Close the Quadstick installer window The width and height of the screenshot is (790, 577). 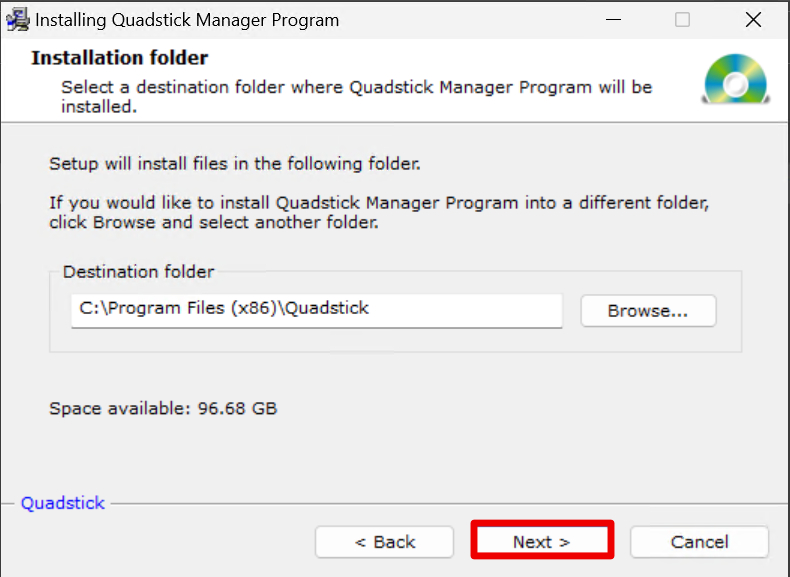tap(754, 20)
